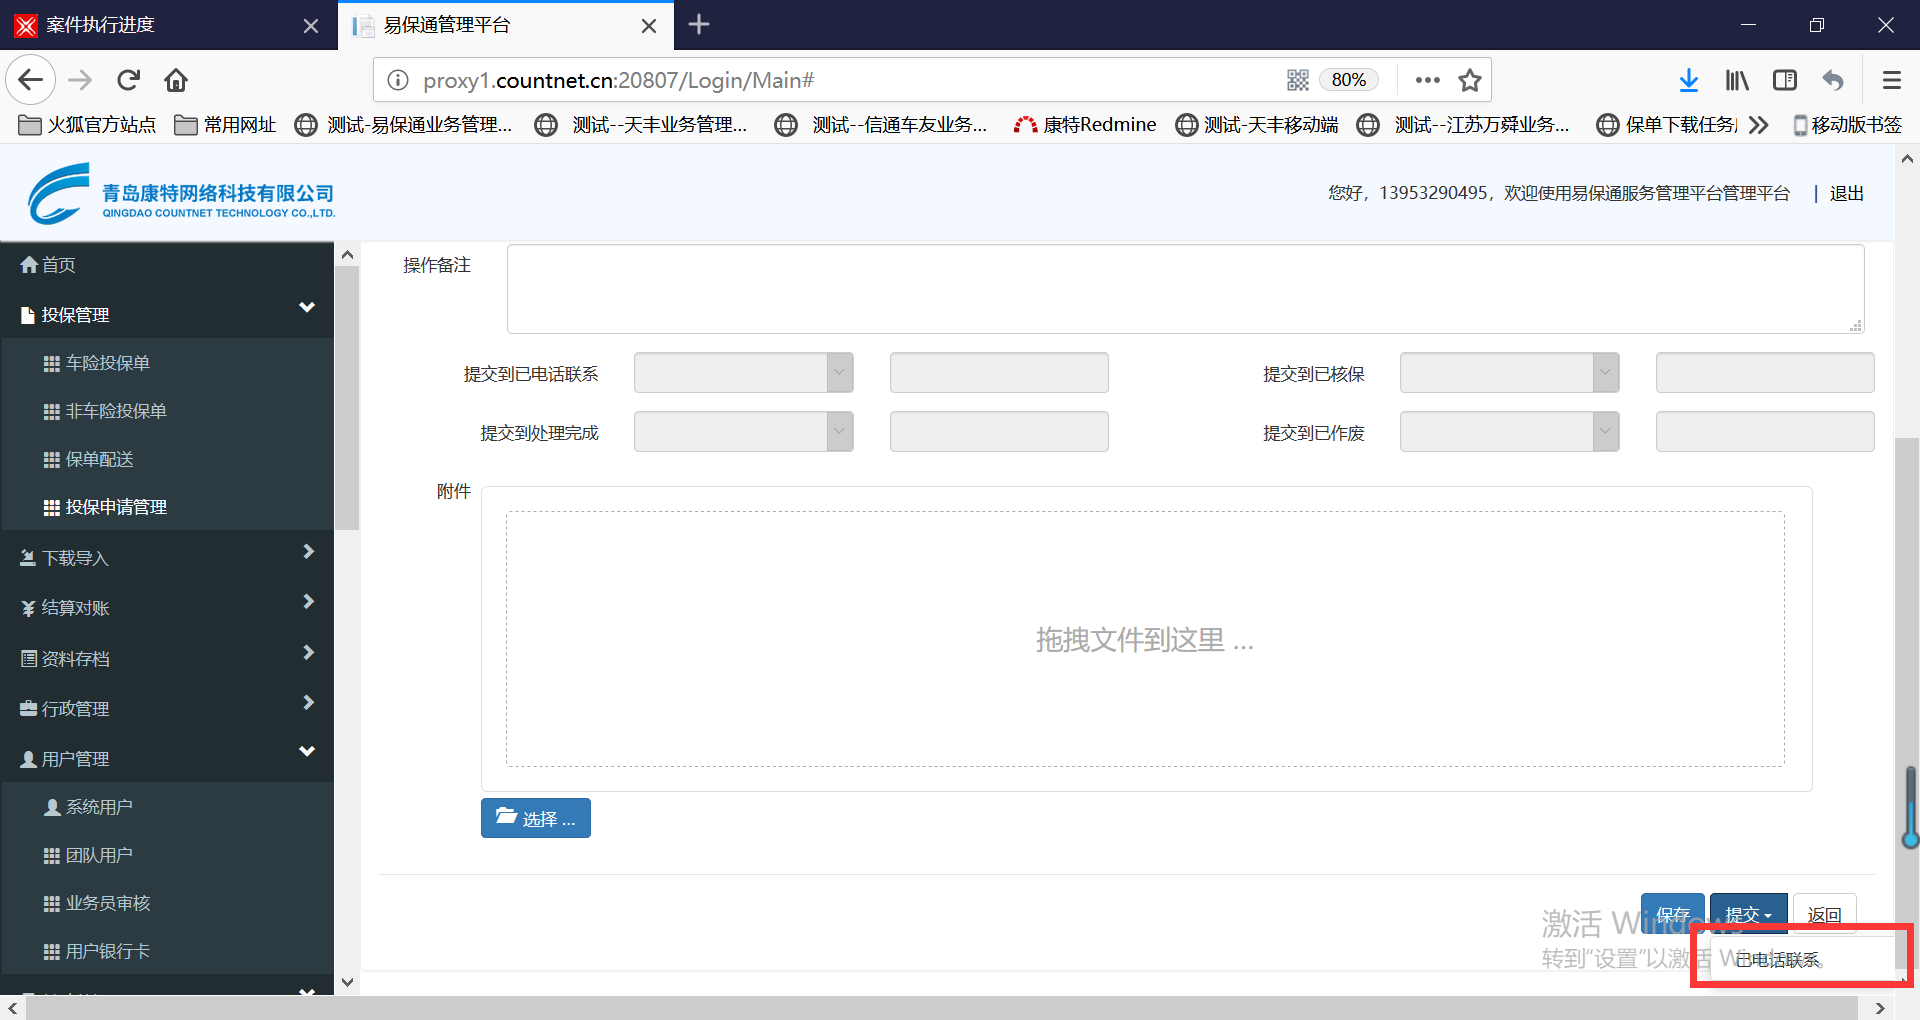
Task: Bookmark this page with the star icon
Action: (1469, 80)
